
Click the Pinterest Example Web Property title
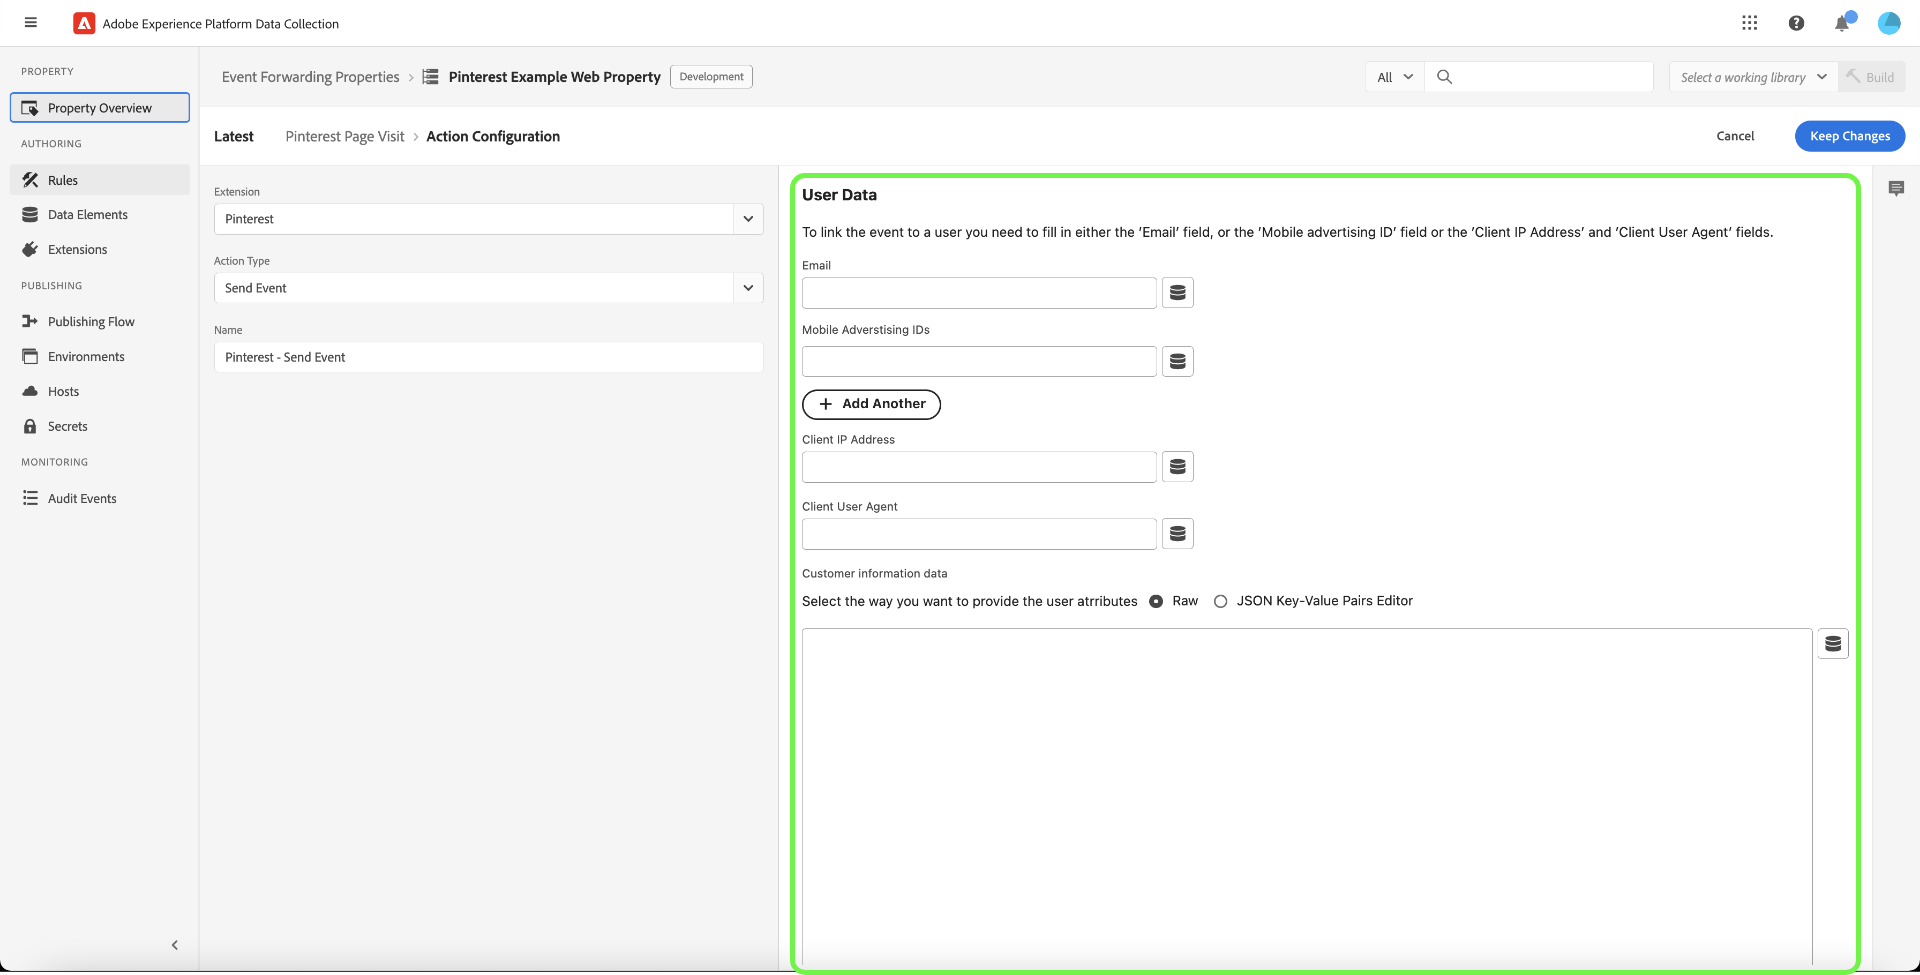click(555, 77)
